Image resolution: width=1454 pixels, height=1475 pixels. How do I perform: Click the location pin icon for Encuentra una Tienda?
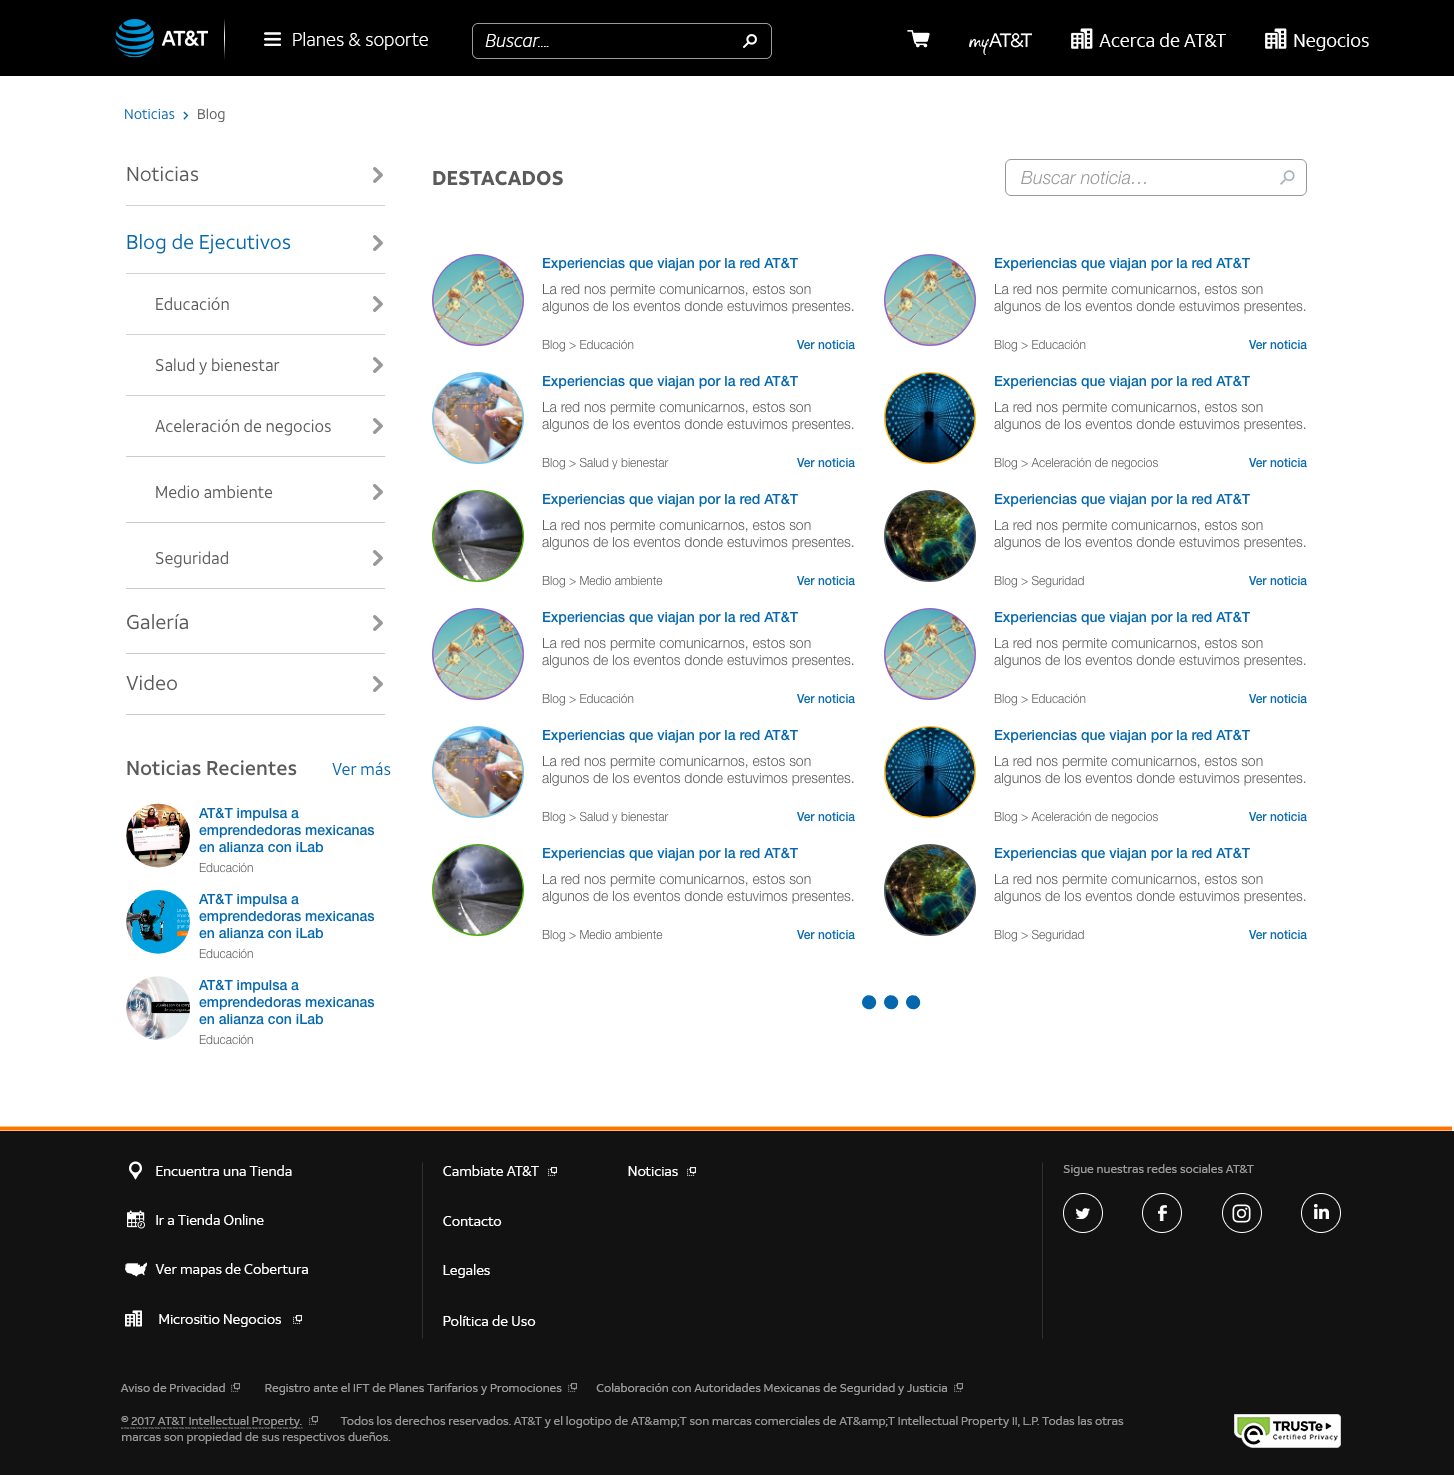(136, 1170)
